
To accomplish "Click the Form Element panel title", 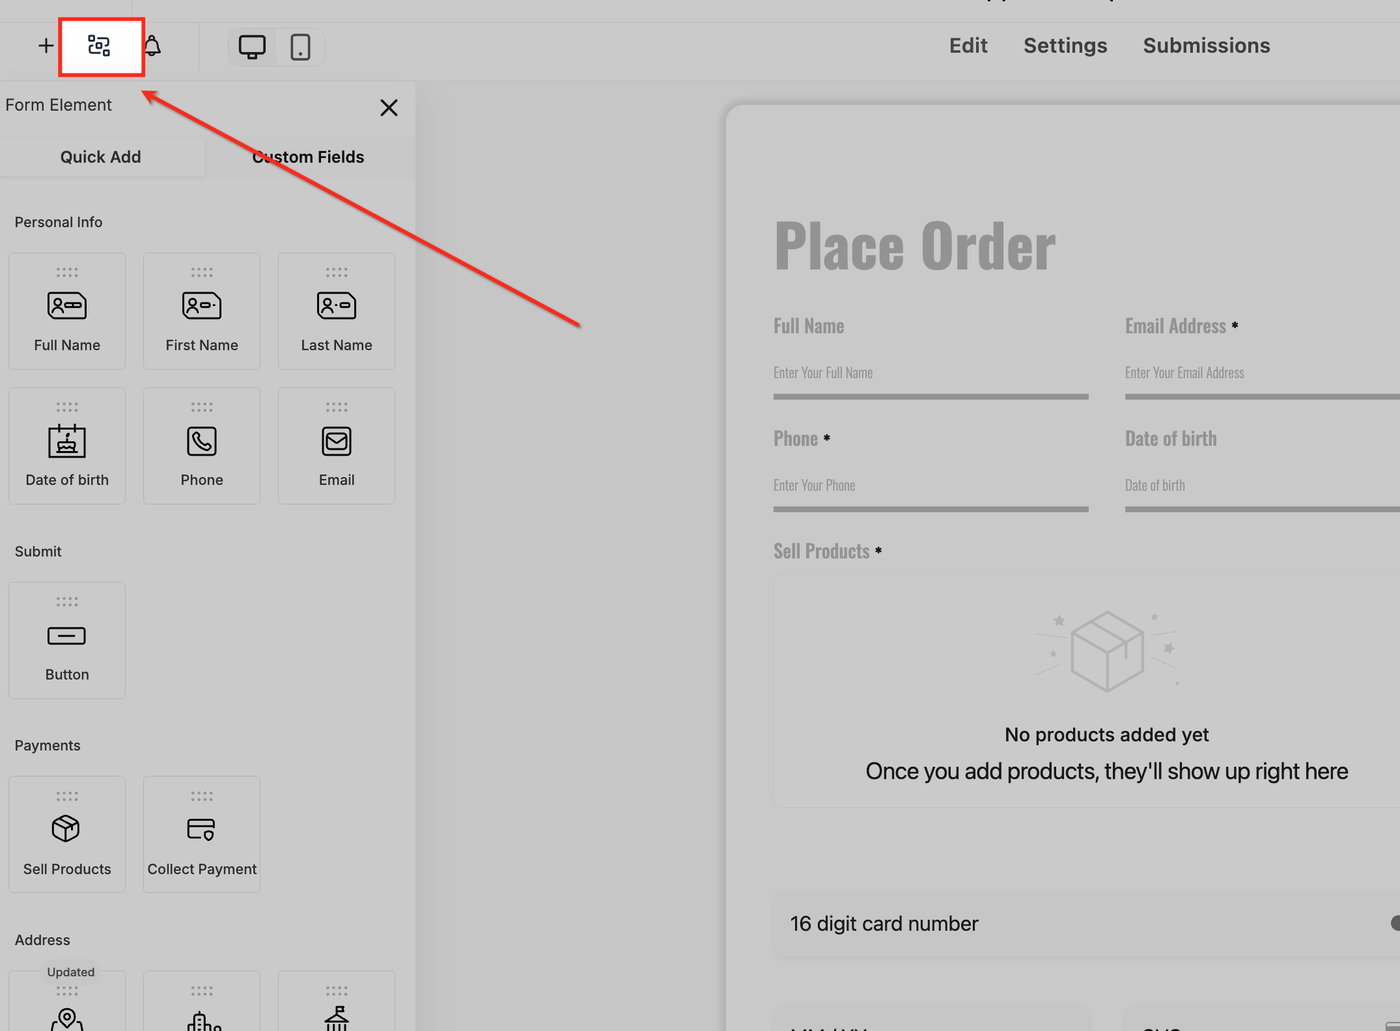I will pyautogui.click(x=59, y=105).
